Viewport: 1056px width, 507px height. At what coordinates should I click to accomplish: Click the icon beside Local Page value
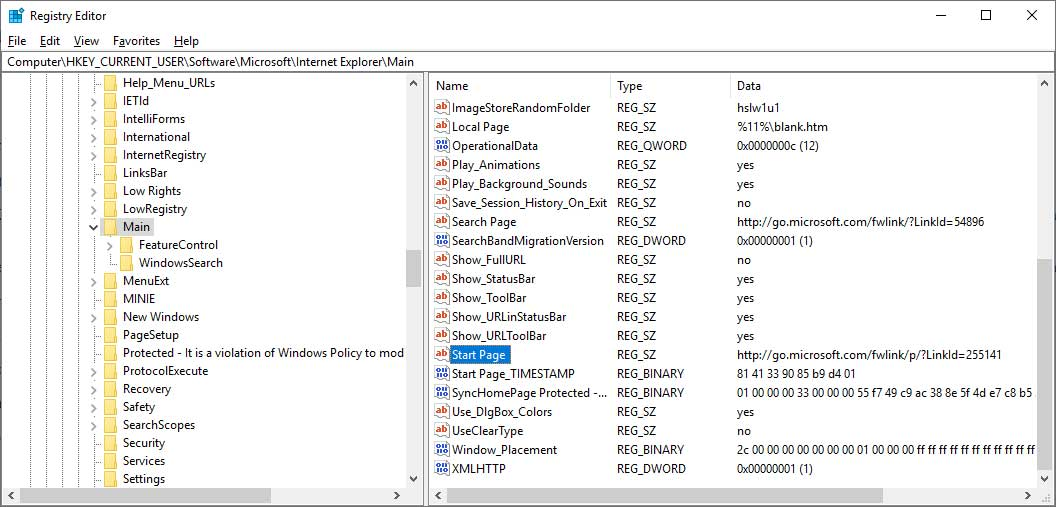pos(442,126)
